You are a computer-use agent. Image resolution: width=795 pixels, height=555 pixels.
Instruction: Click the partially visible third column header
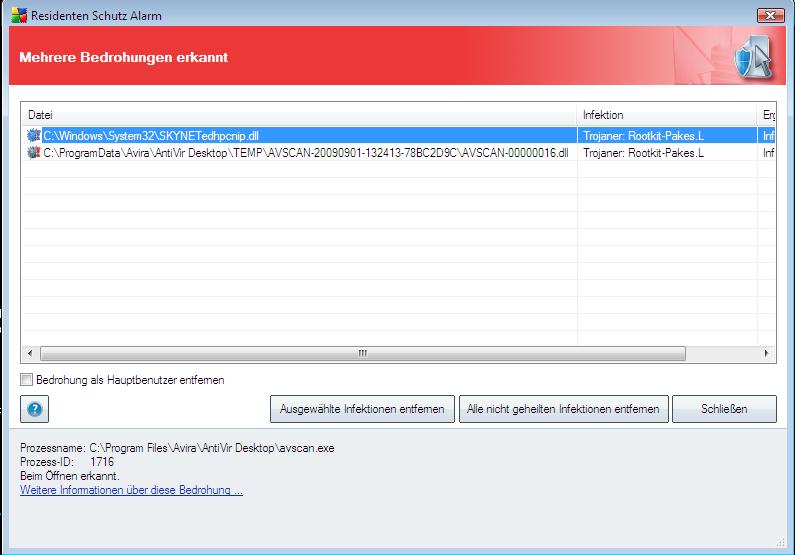pos(767,115)
